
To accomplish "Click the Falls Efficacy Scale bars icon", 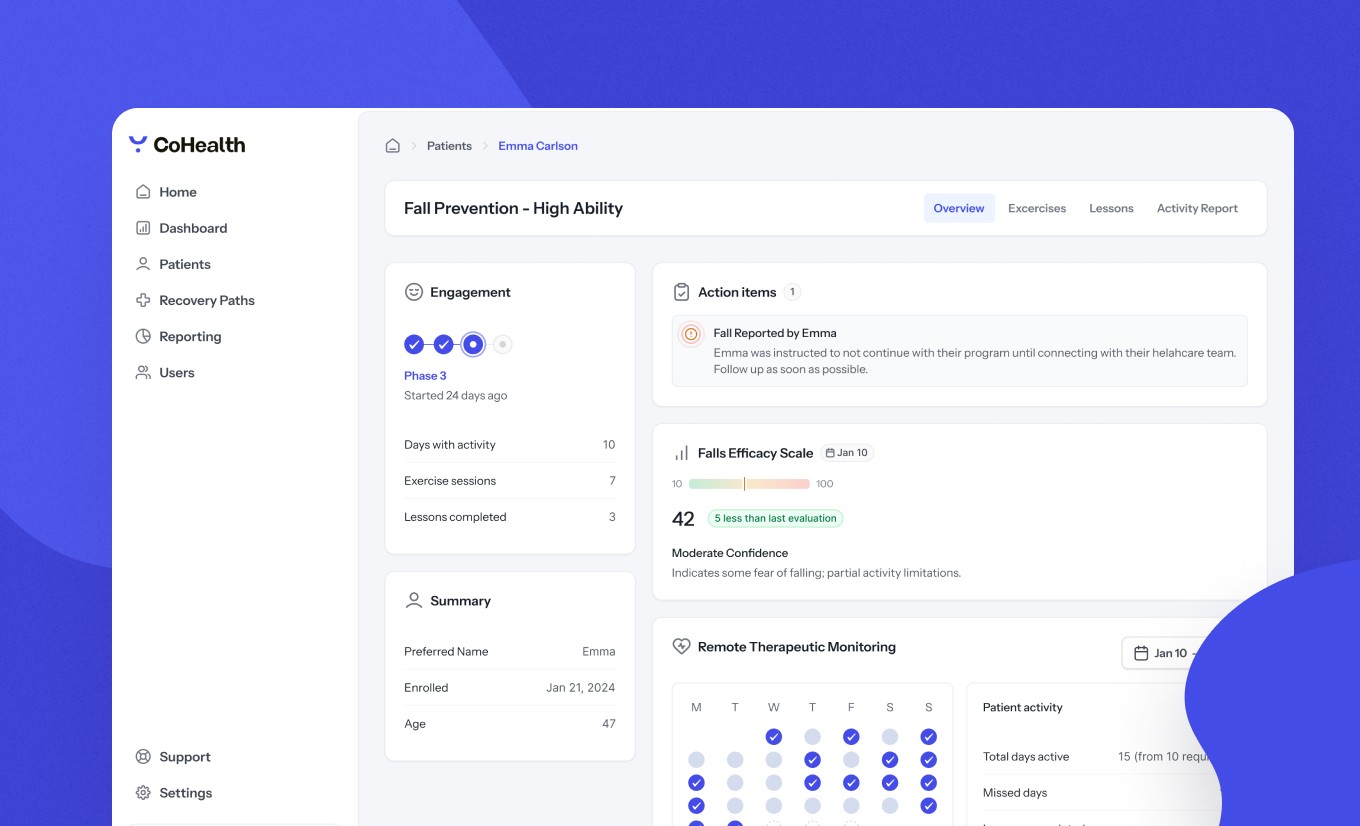I will click(681, 453).
